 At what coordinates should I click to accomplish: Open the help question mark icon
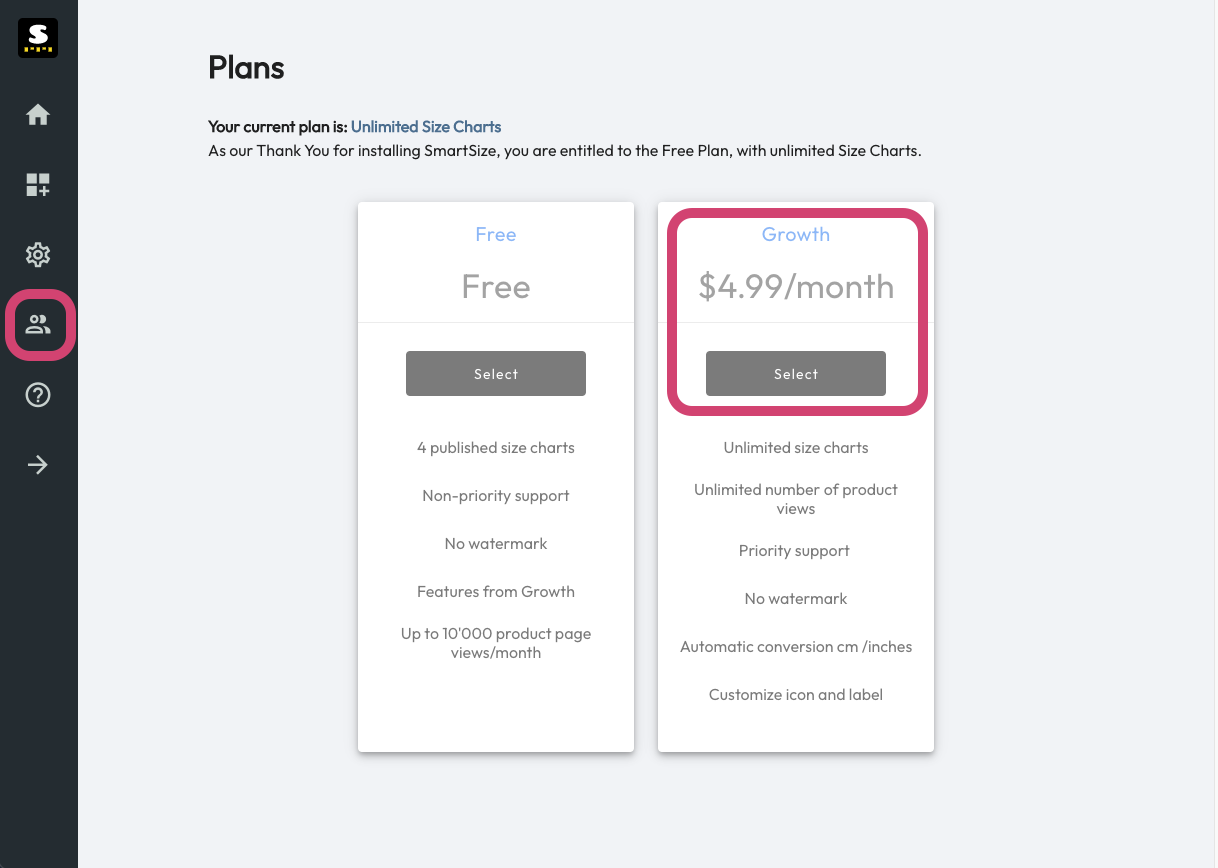tap(38, 395)
